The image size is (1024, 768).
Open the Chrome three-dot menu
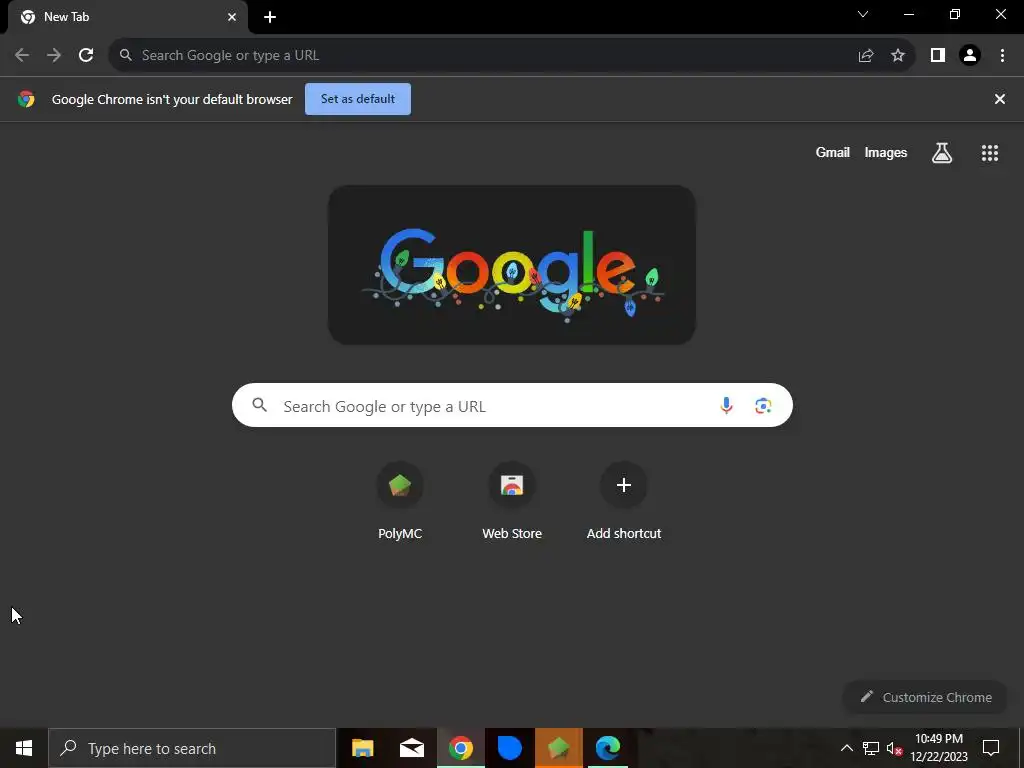[1002, 56]
